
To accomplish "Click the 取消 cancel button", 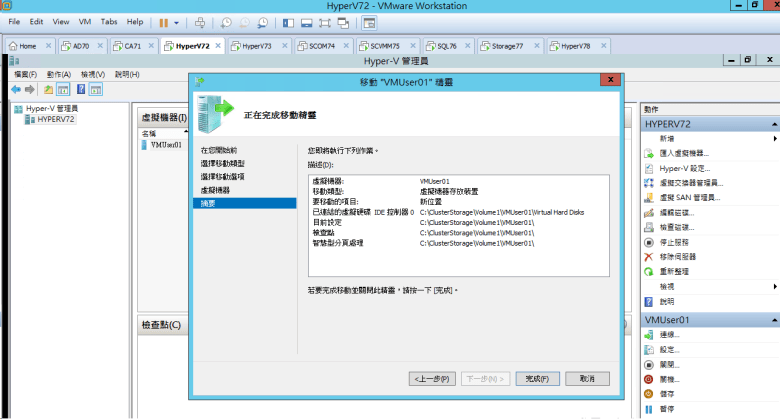I will 587,379.
